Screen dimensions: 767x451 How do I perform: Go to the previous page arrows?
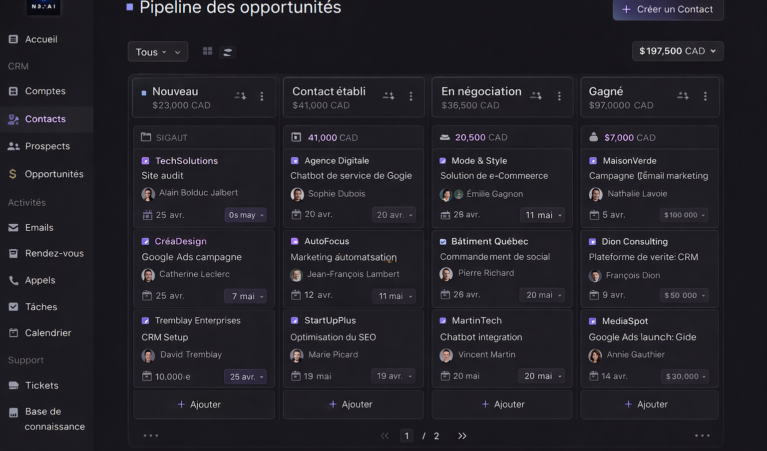[x=385, y=436]
